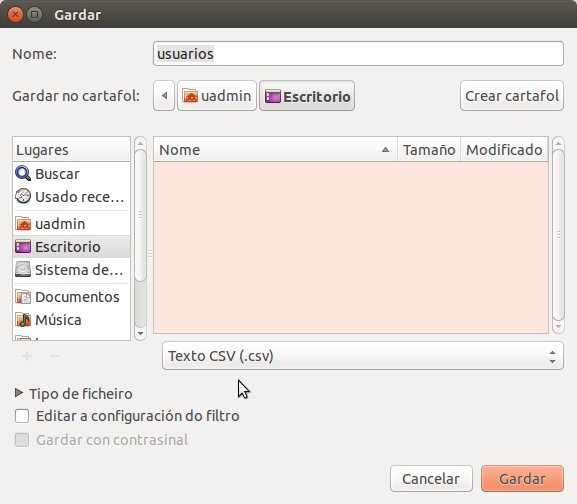Click the Documentos folder icon
This screenshot has width=577, height=504.
[x=23, y=297]
